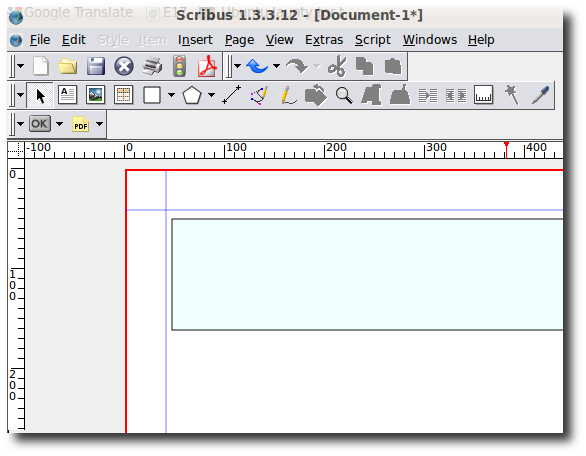The image size is (586, 456).
Task: Expand the polygon tool dropdown arrow
Action: click(x=211, y=95)
